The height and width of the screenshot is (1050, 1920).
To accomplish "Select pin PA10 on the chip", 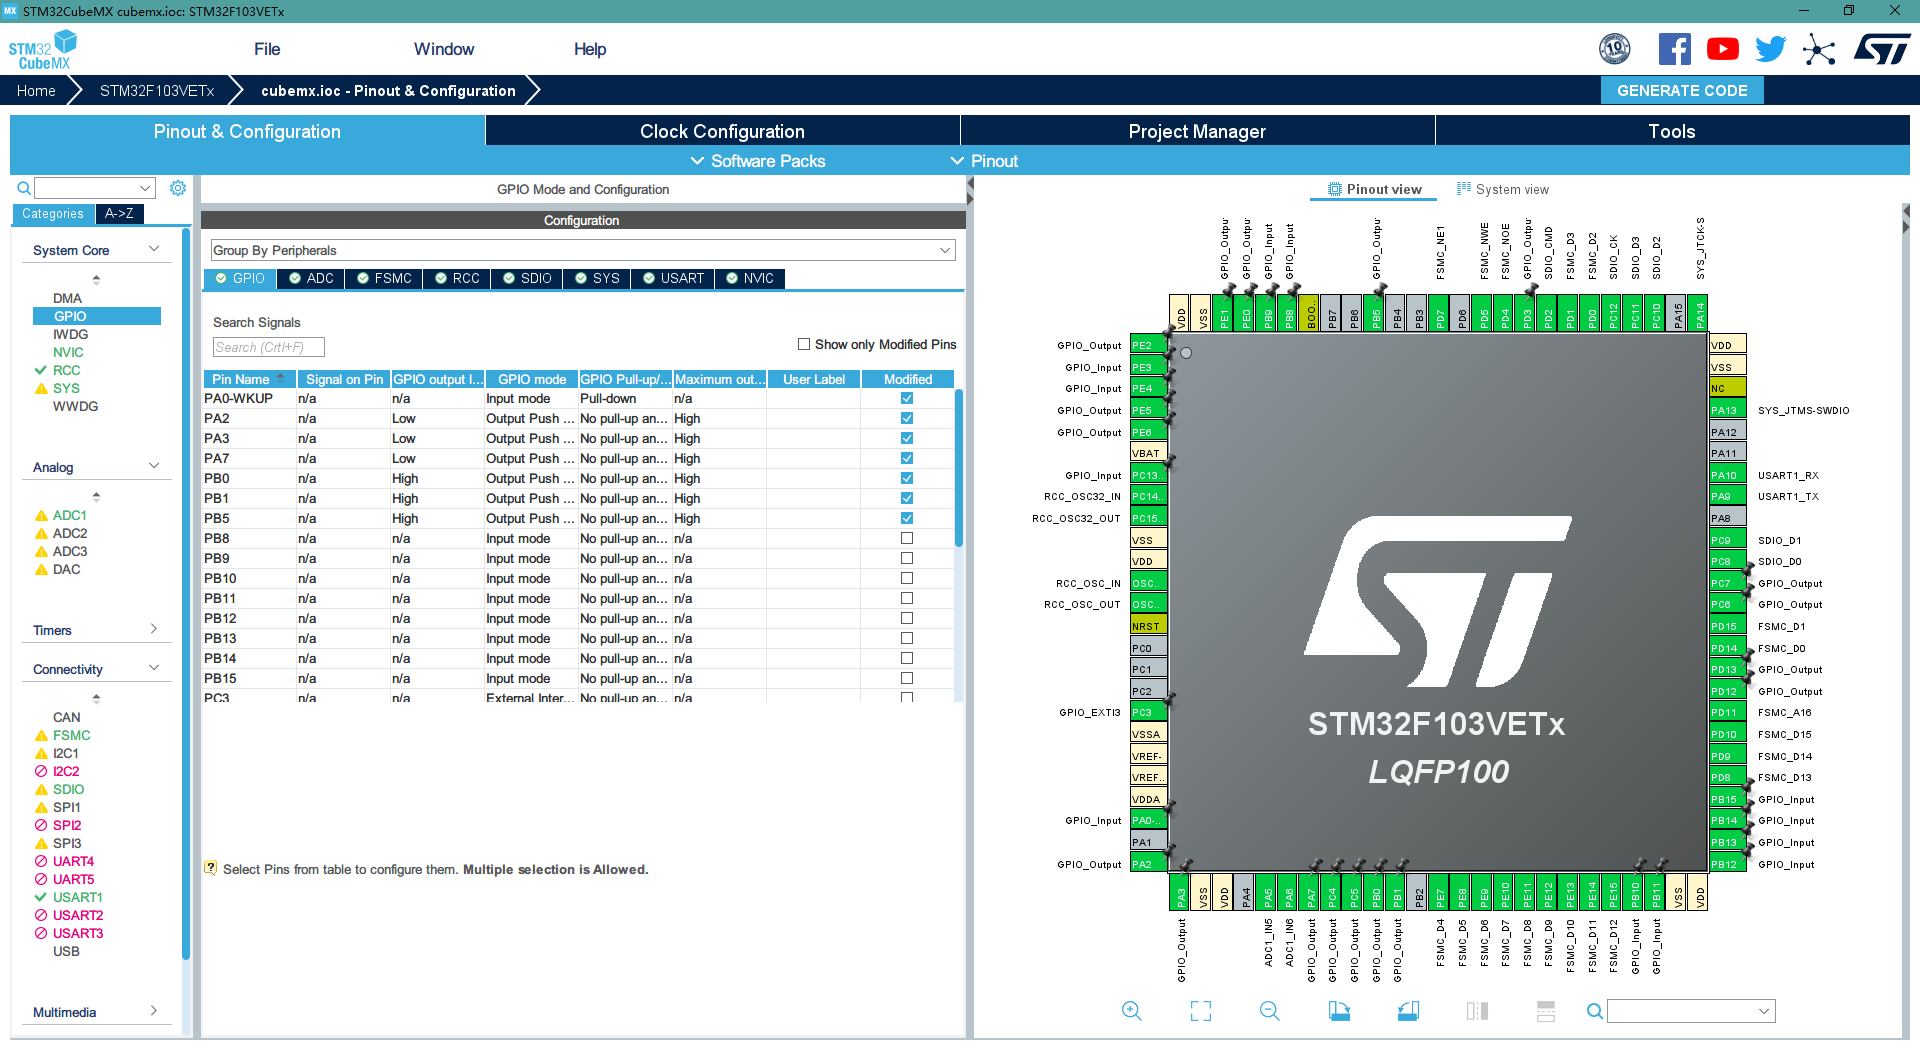I will pyautogui.click(x=1727, y=475).
